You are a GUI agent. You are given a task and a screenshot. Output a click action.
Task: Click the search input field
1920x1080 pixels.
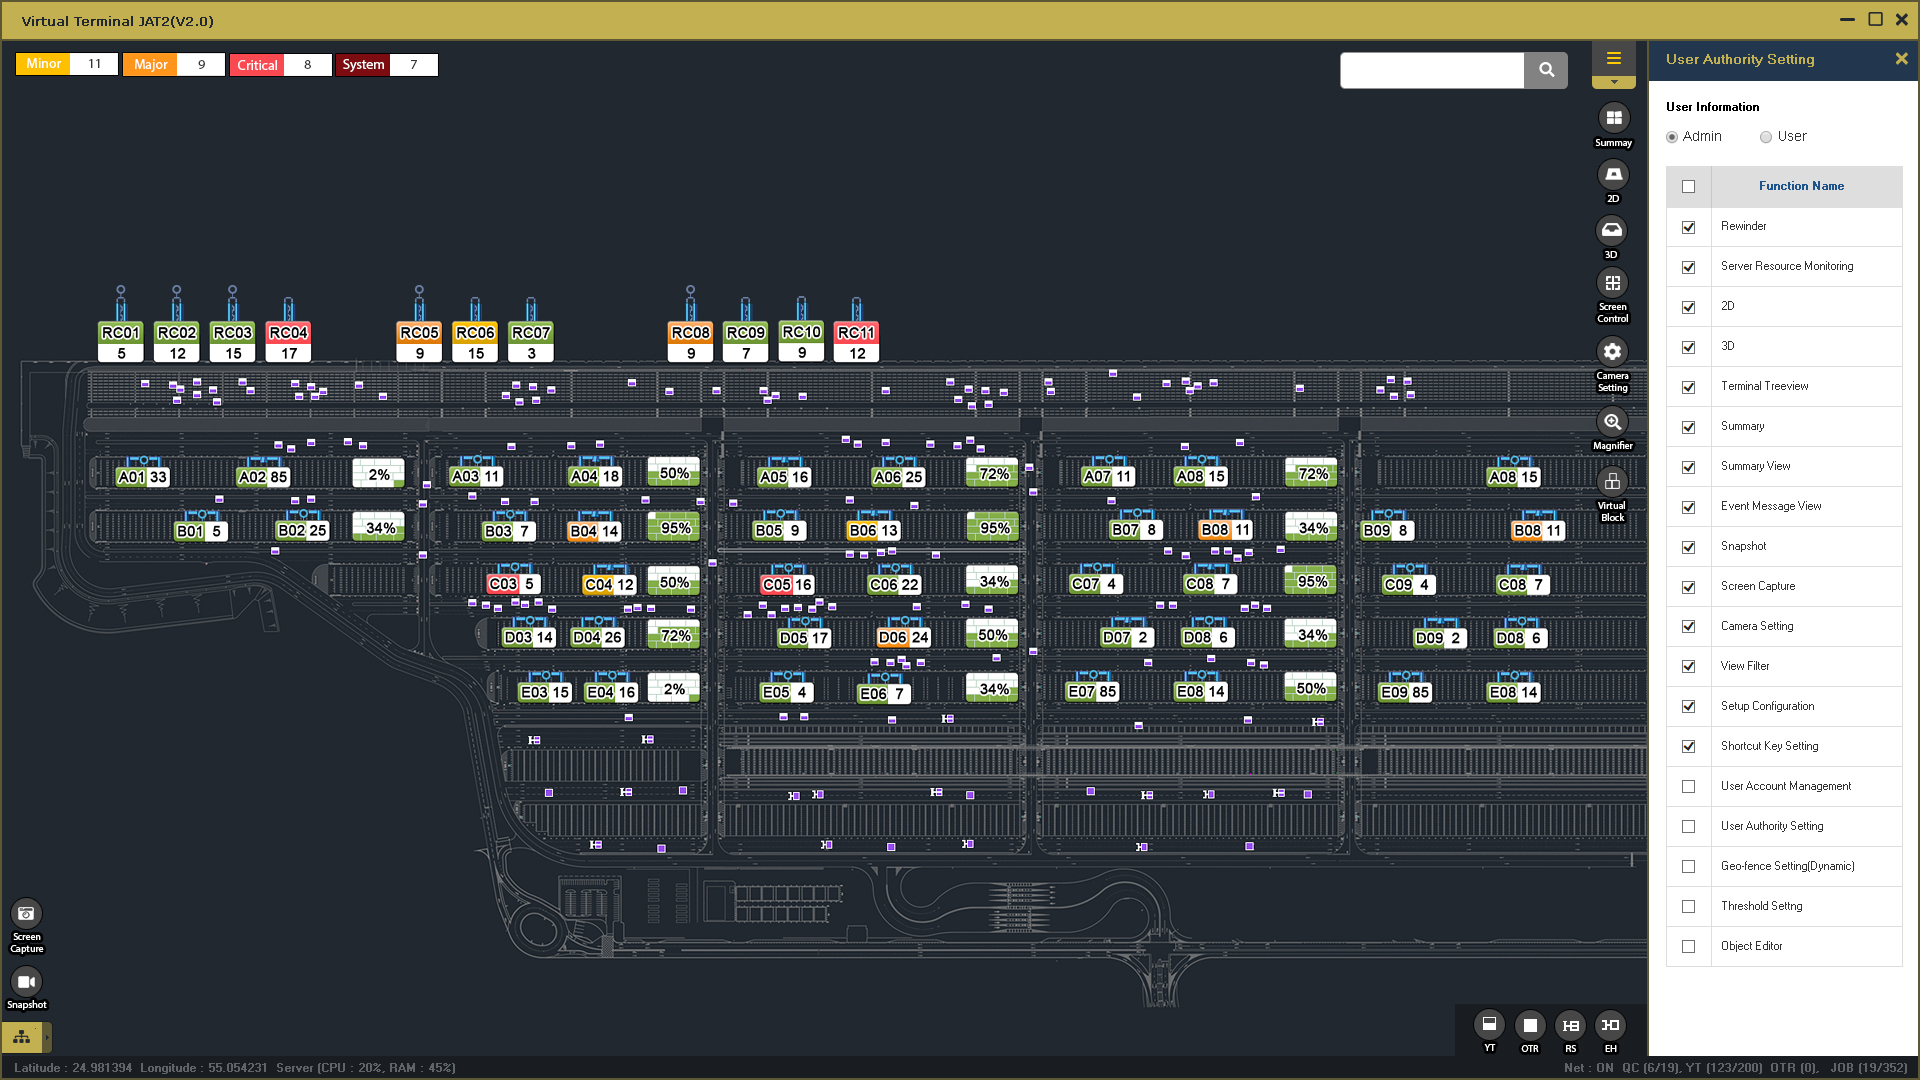1432,70
